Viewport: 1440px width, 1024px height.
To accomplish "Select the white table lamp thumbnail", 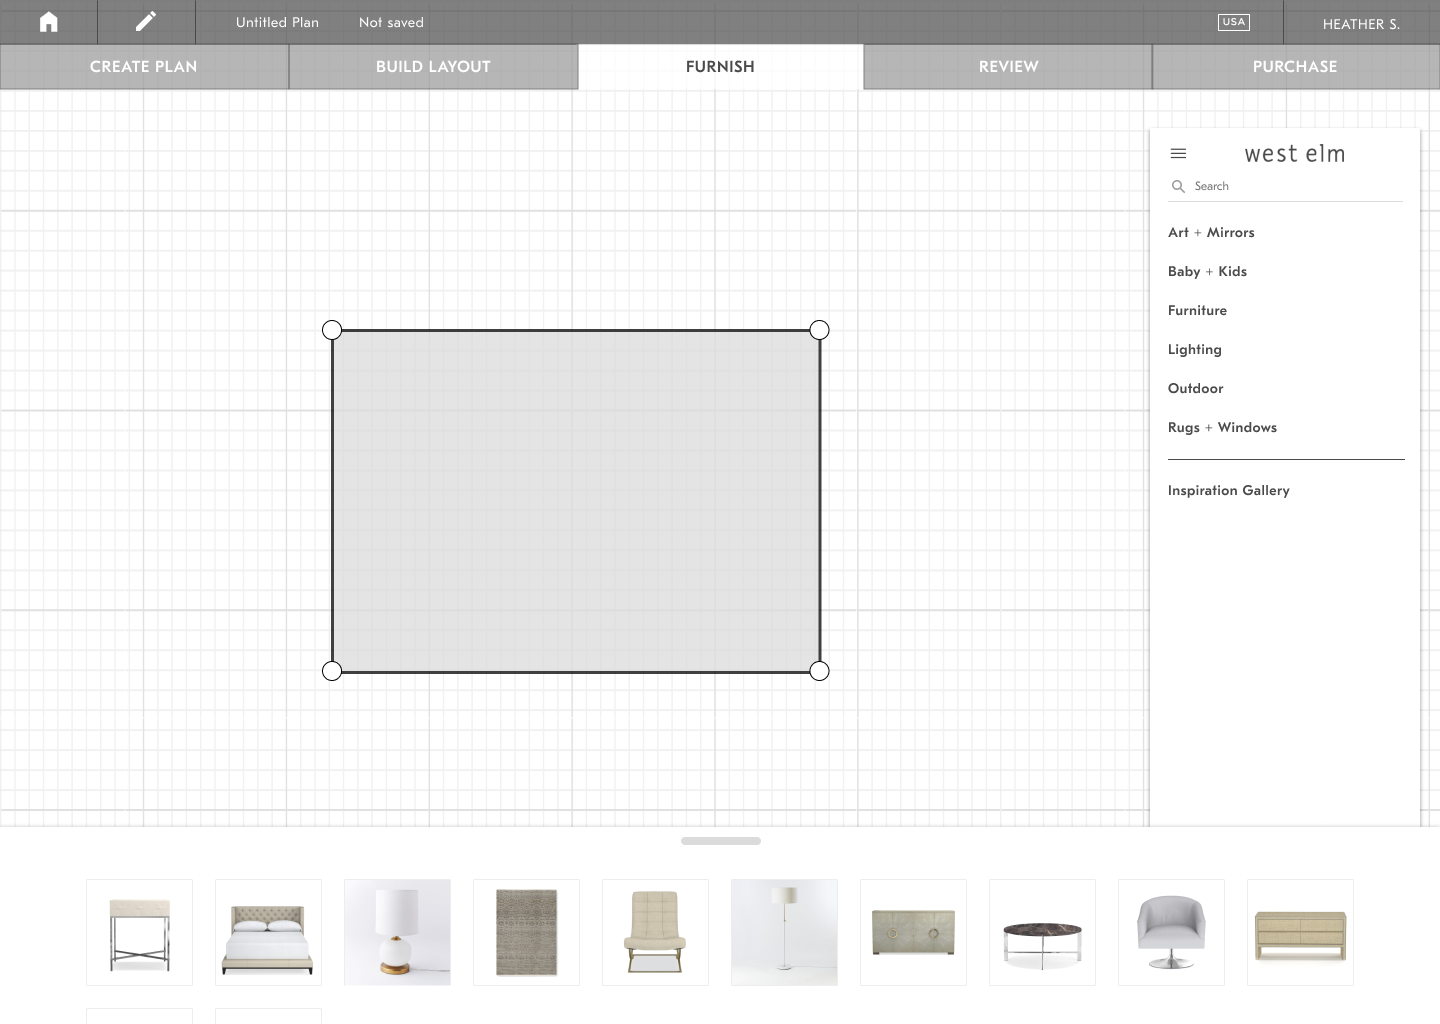I will pos(397,932).
